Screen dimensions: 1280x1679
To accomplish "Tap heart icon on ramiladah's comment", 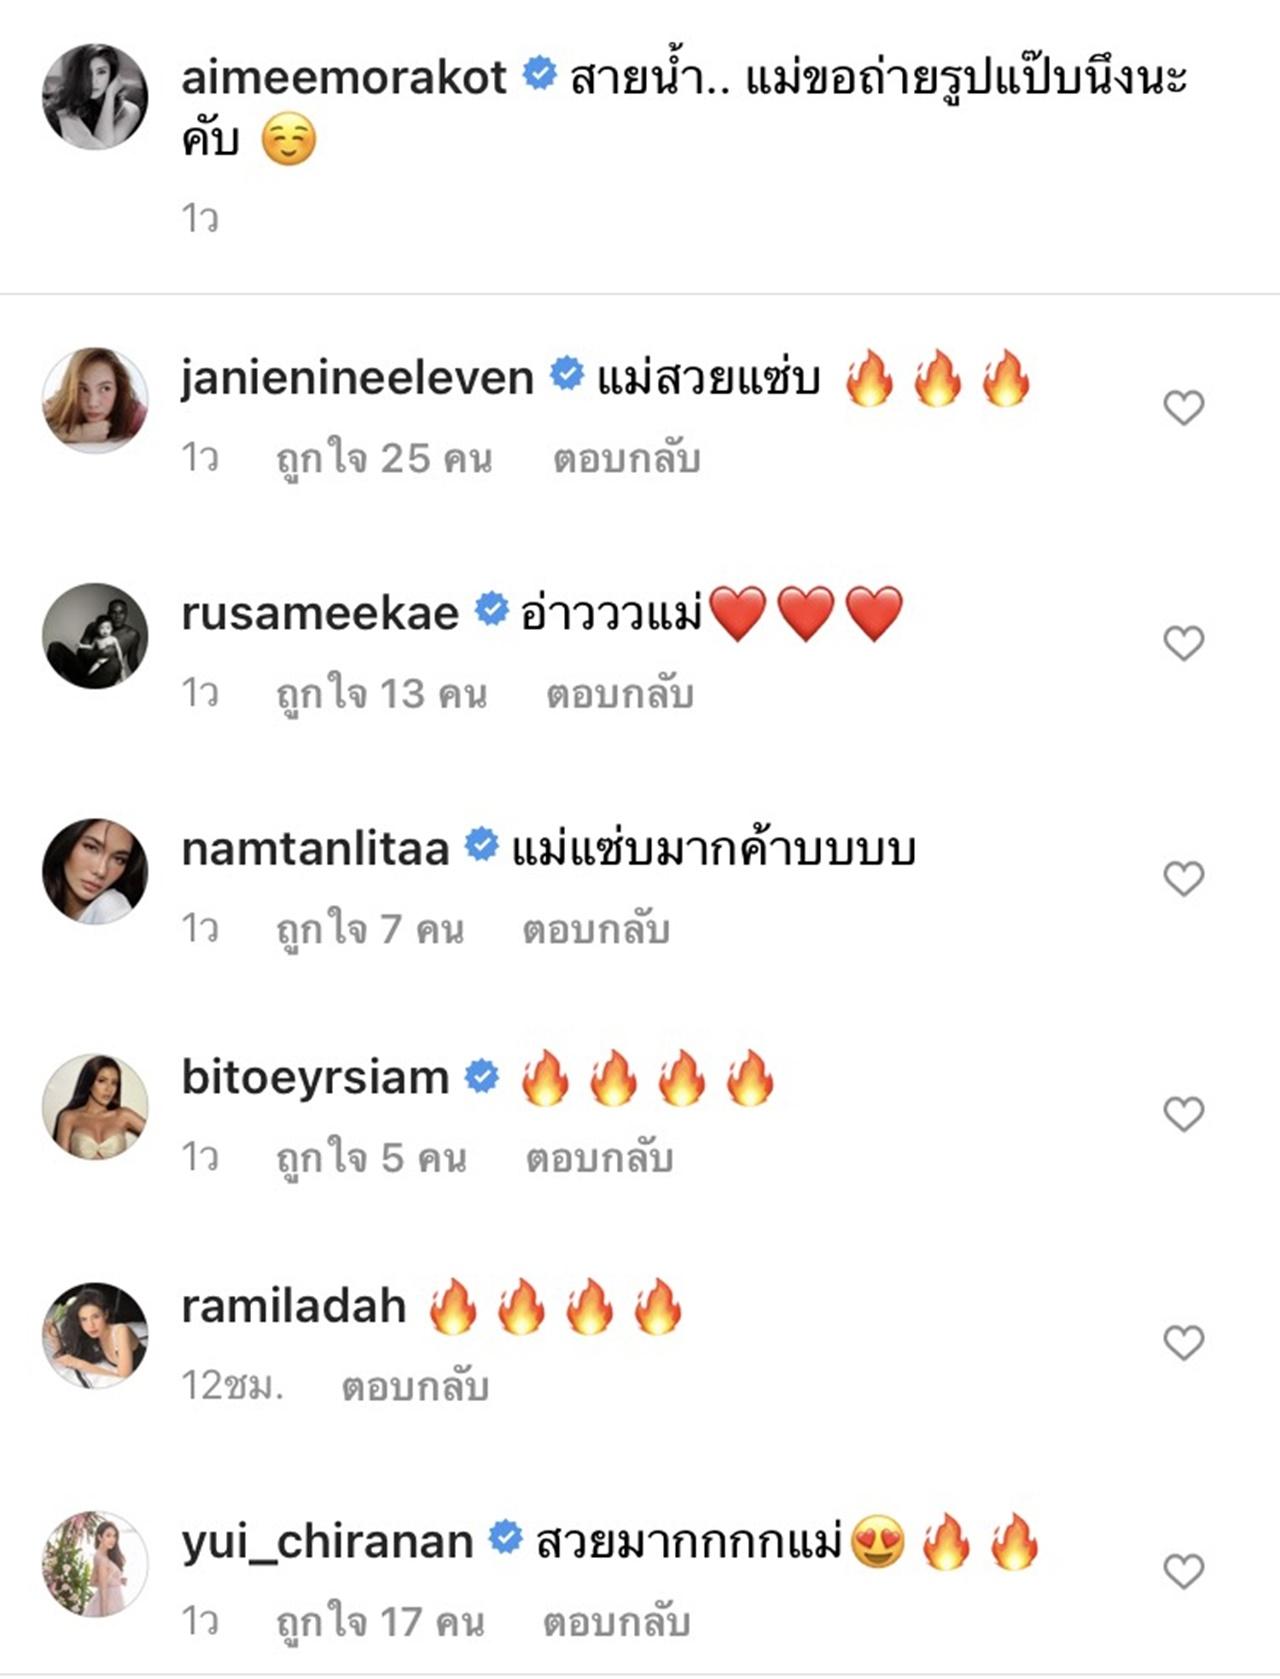I will click(1184, 1342).
